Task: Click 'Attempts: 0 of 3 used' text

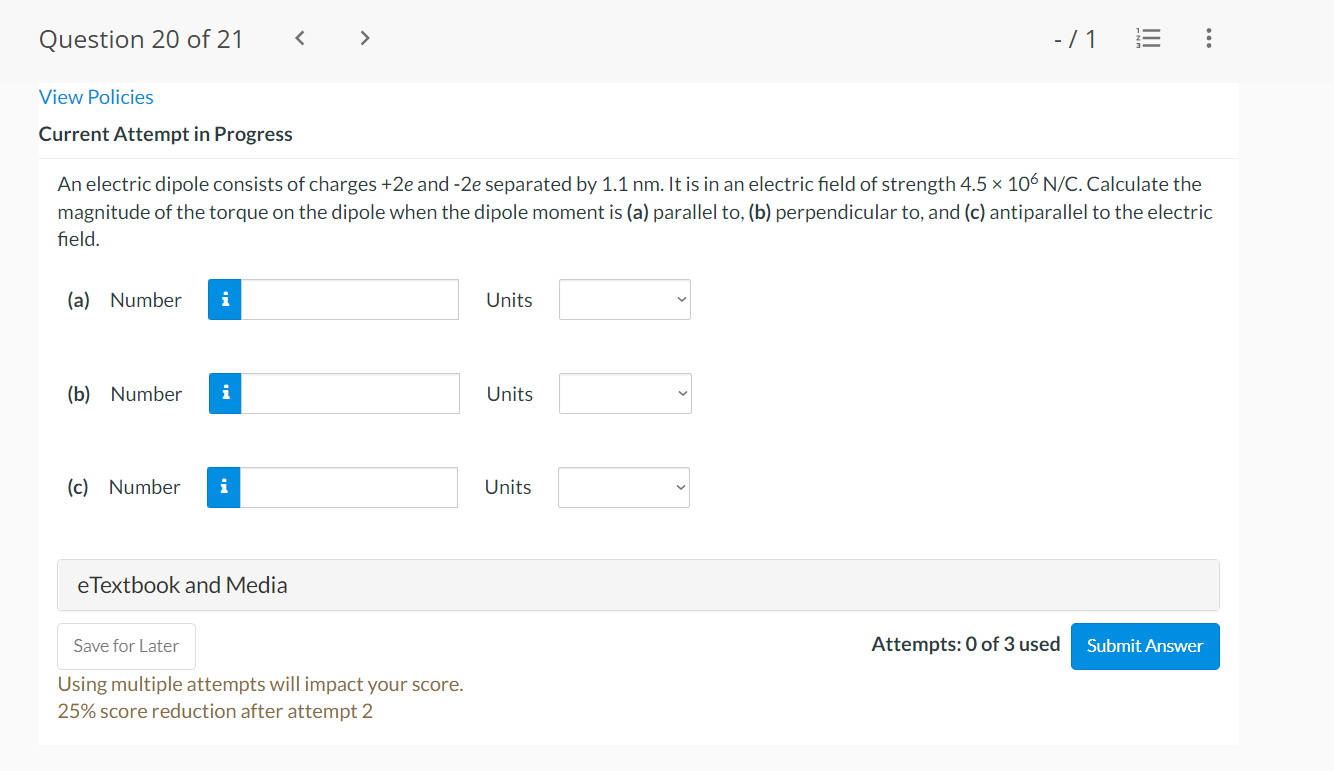Action: [966, 644]
